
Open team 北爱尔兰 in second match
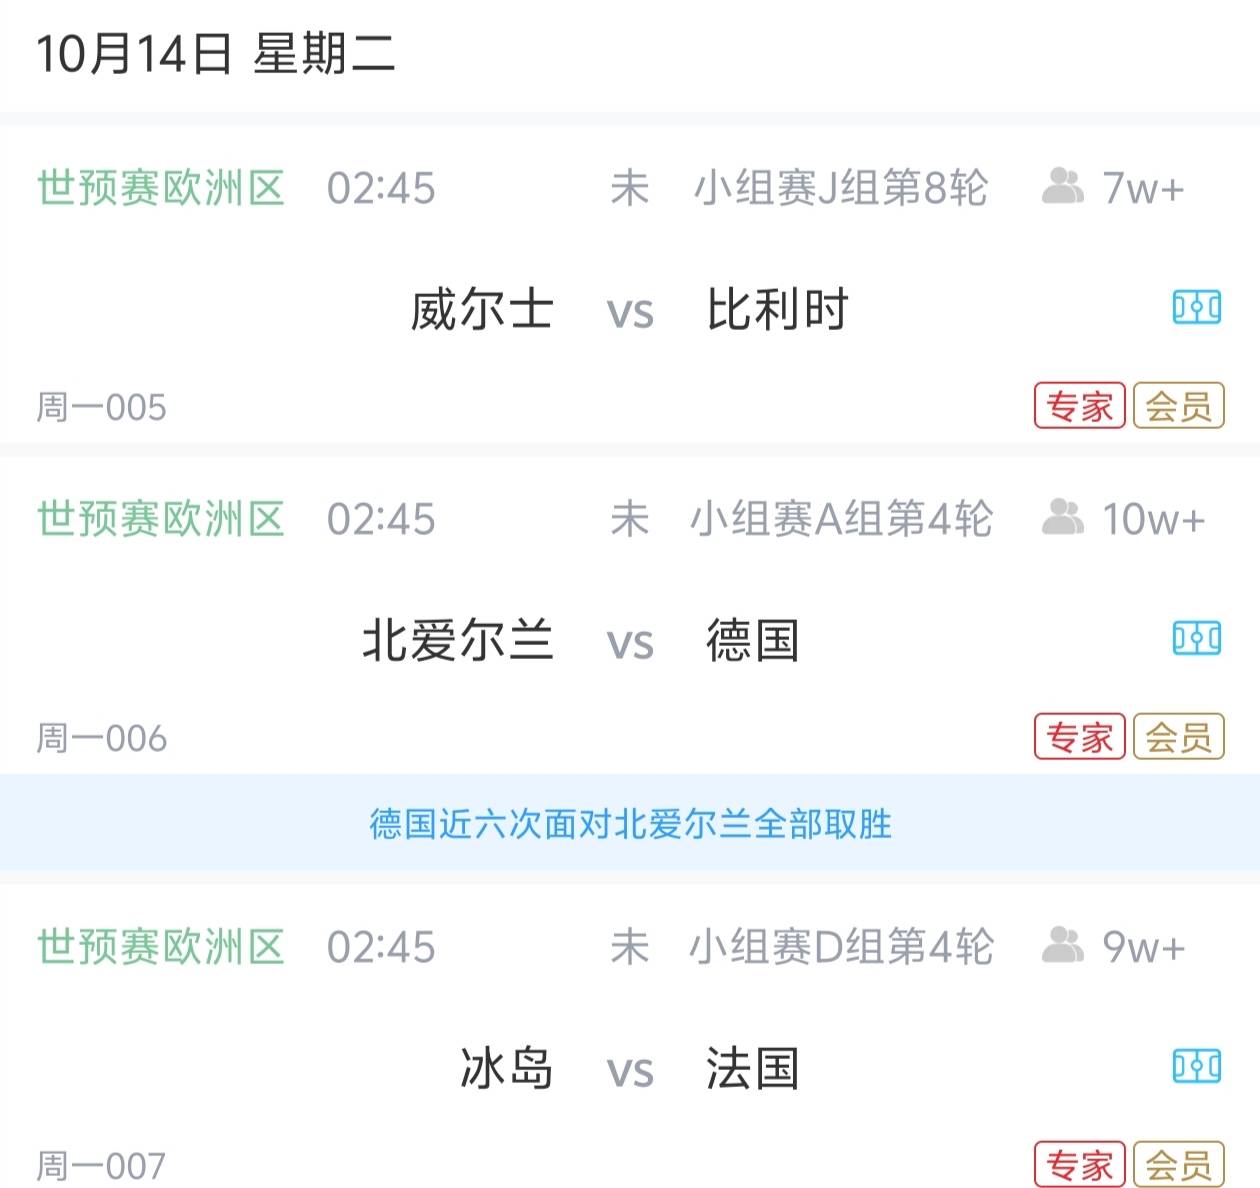(x=457, y=640)
